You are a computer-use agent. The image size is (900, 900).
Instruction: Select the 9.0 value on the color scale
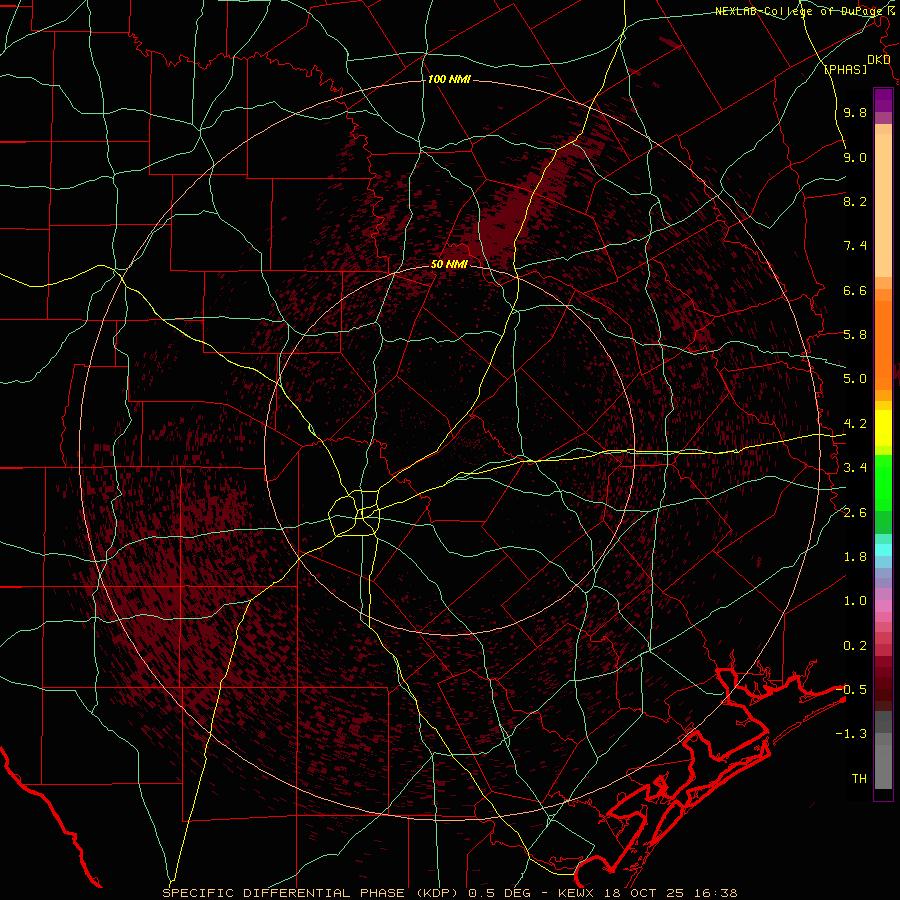(x=855, y=157)
